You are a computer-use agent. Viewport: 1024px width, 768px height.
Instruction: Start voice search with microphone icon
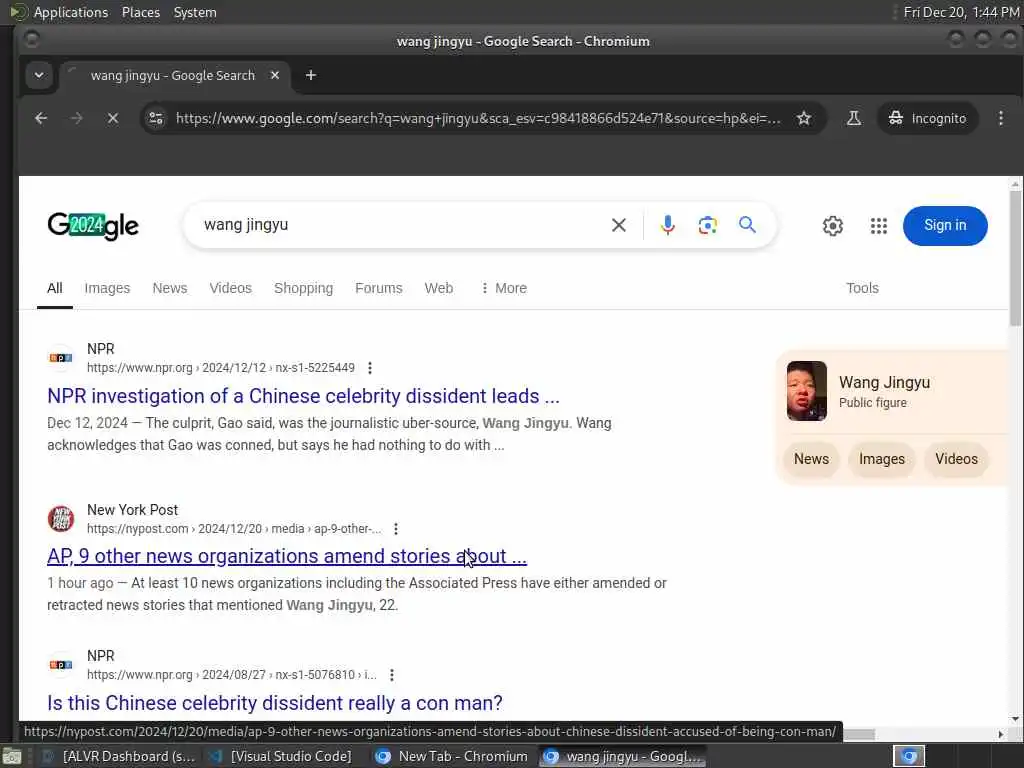pyautogui.click(x=667, y=225)
